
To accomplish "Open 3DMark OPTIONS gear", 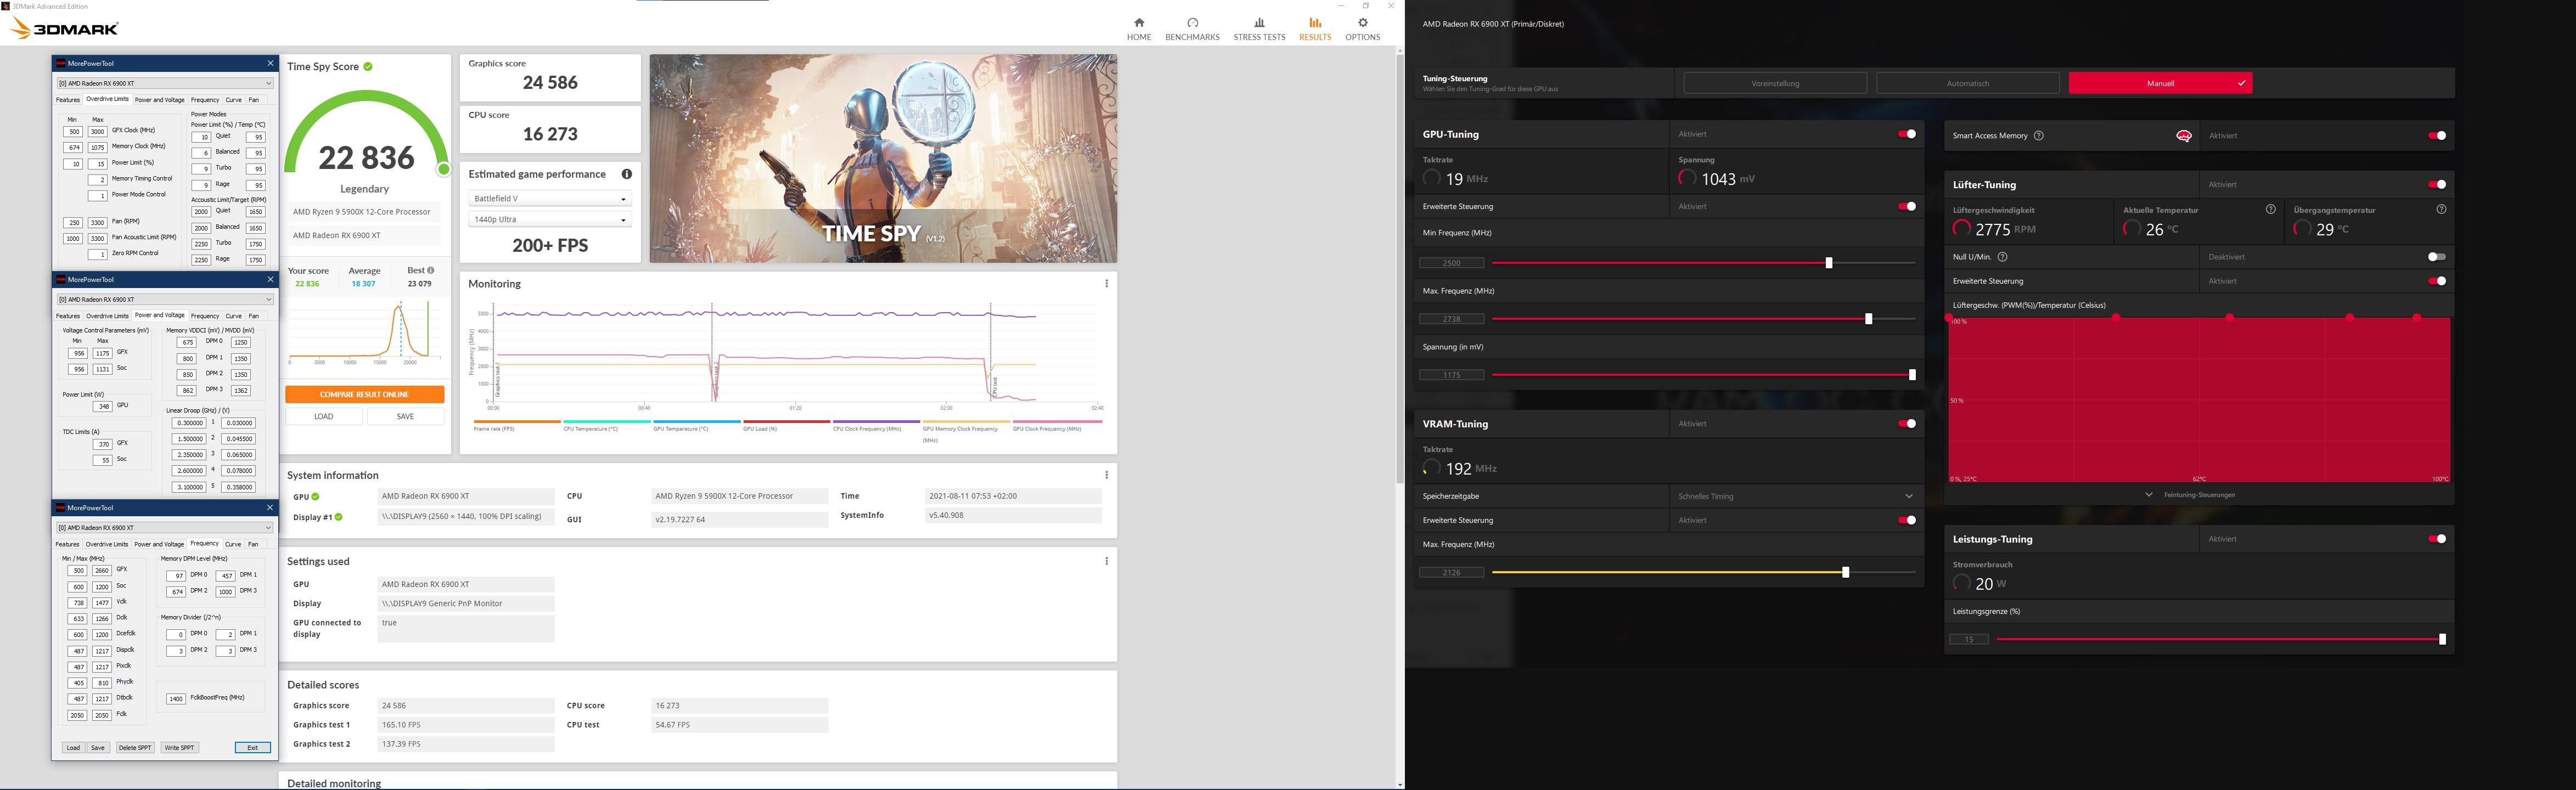I will tap(1362, 28).
